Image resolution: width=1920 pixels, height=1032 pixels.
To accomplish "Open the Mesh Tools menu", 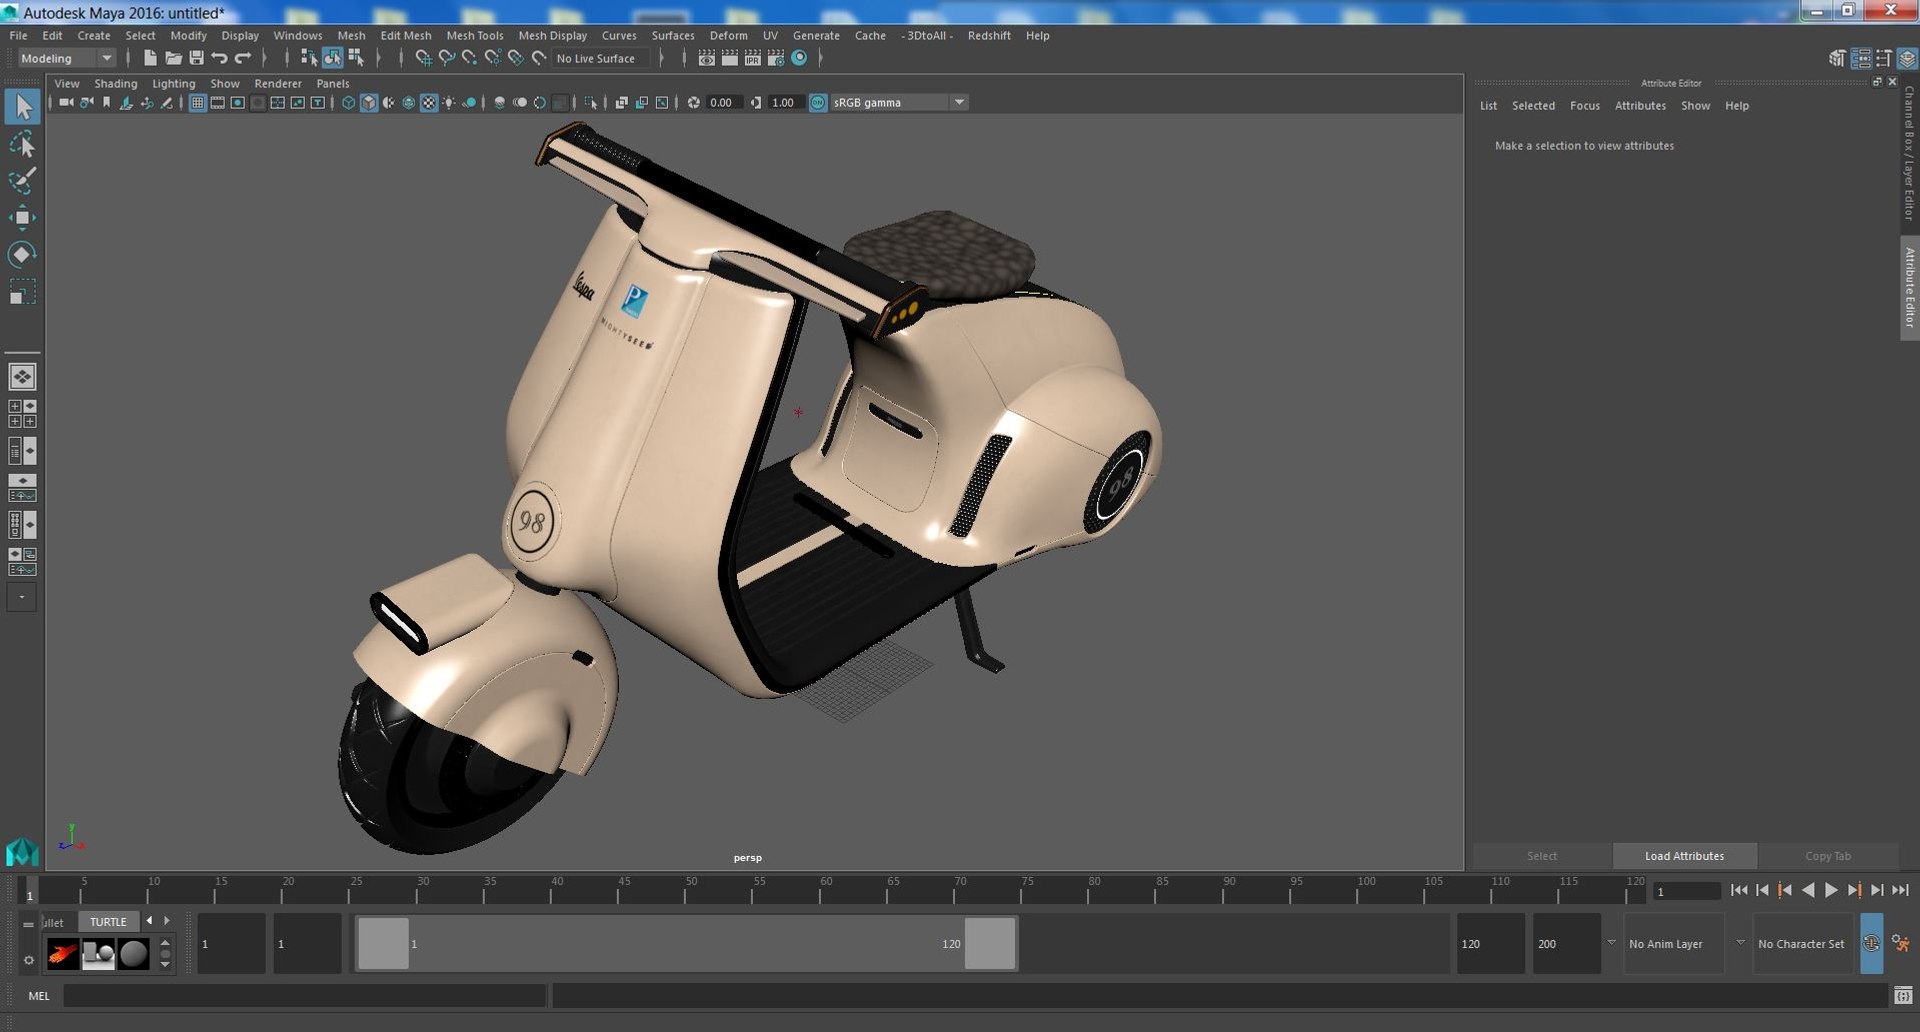I will [475, 35].
